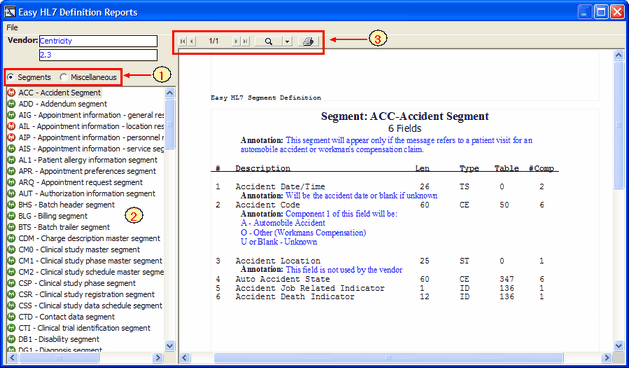
Task: Maximize the Easy HL7 Definition Reports window
Action: click(x=601, y=12)
